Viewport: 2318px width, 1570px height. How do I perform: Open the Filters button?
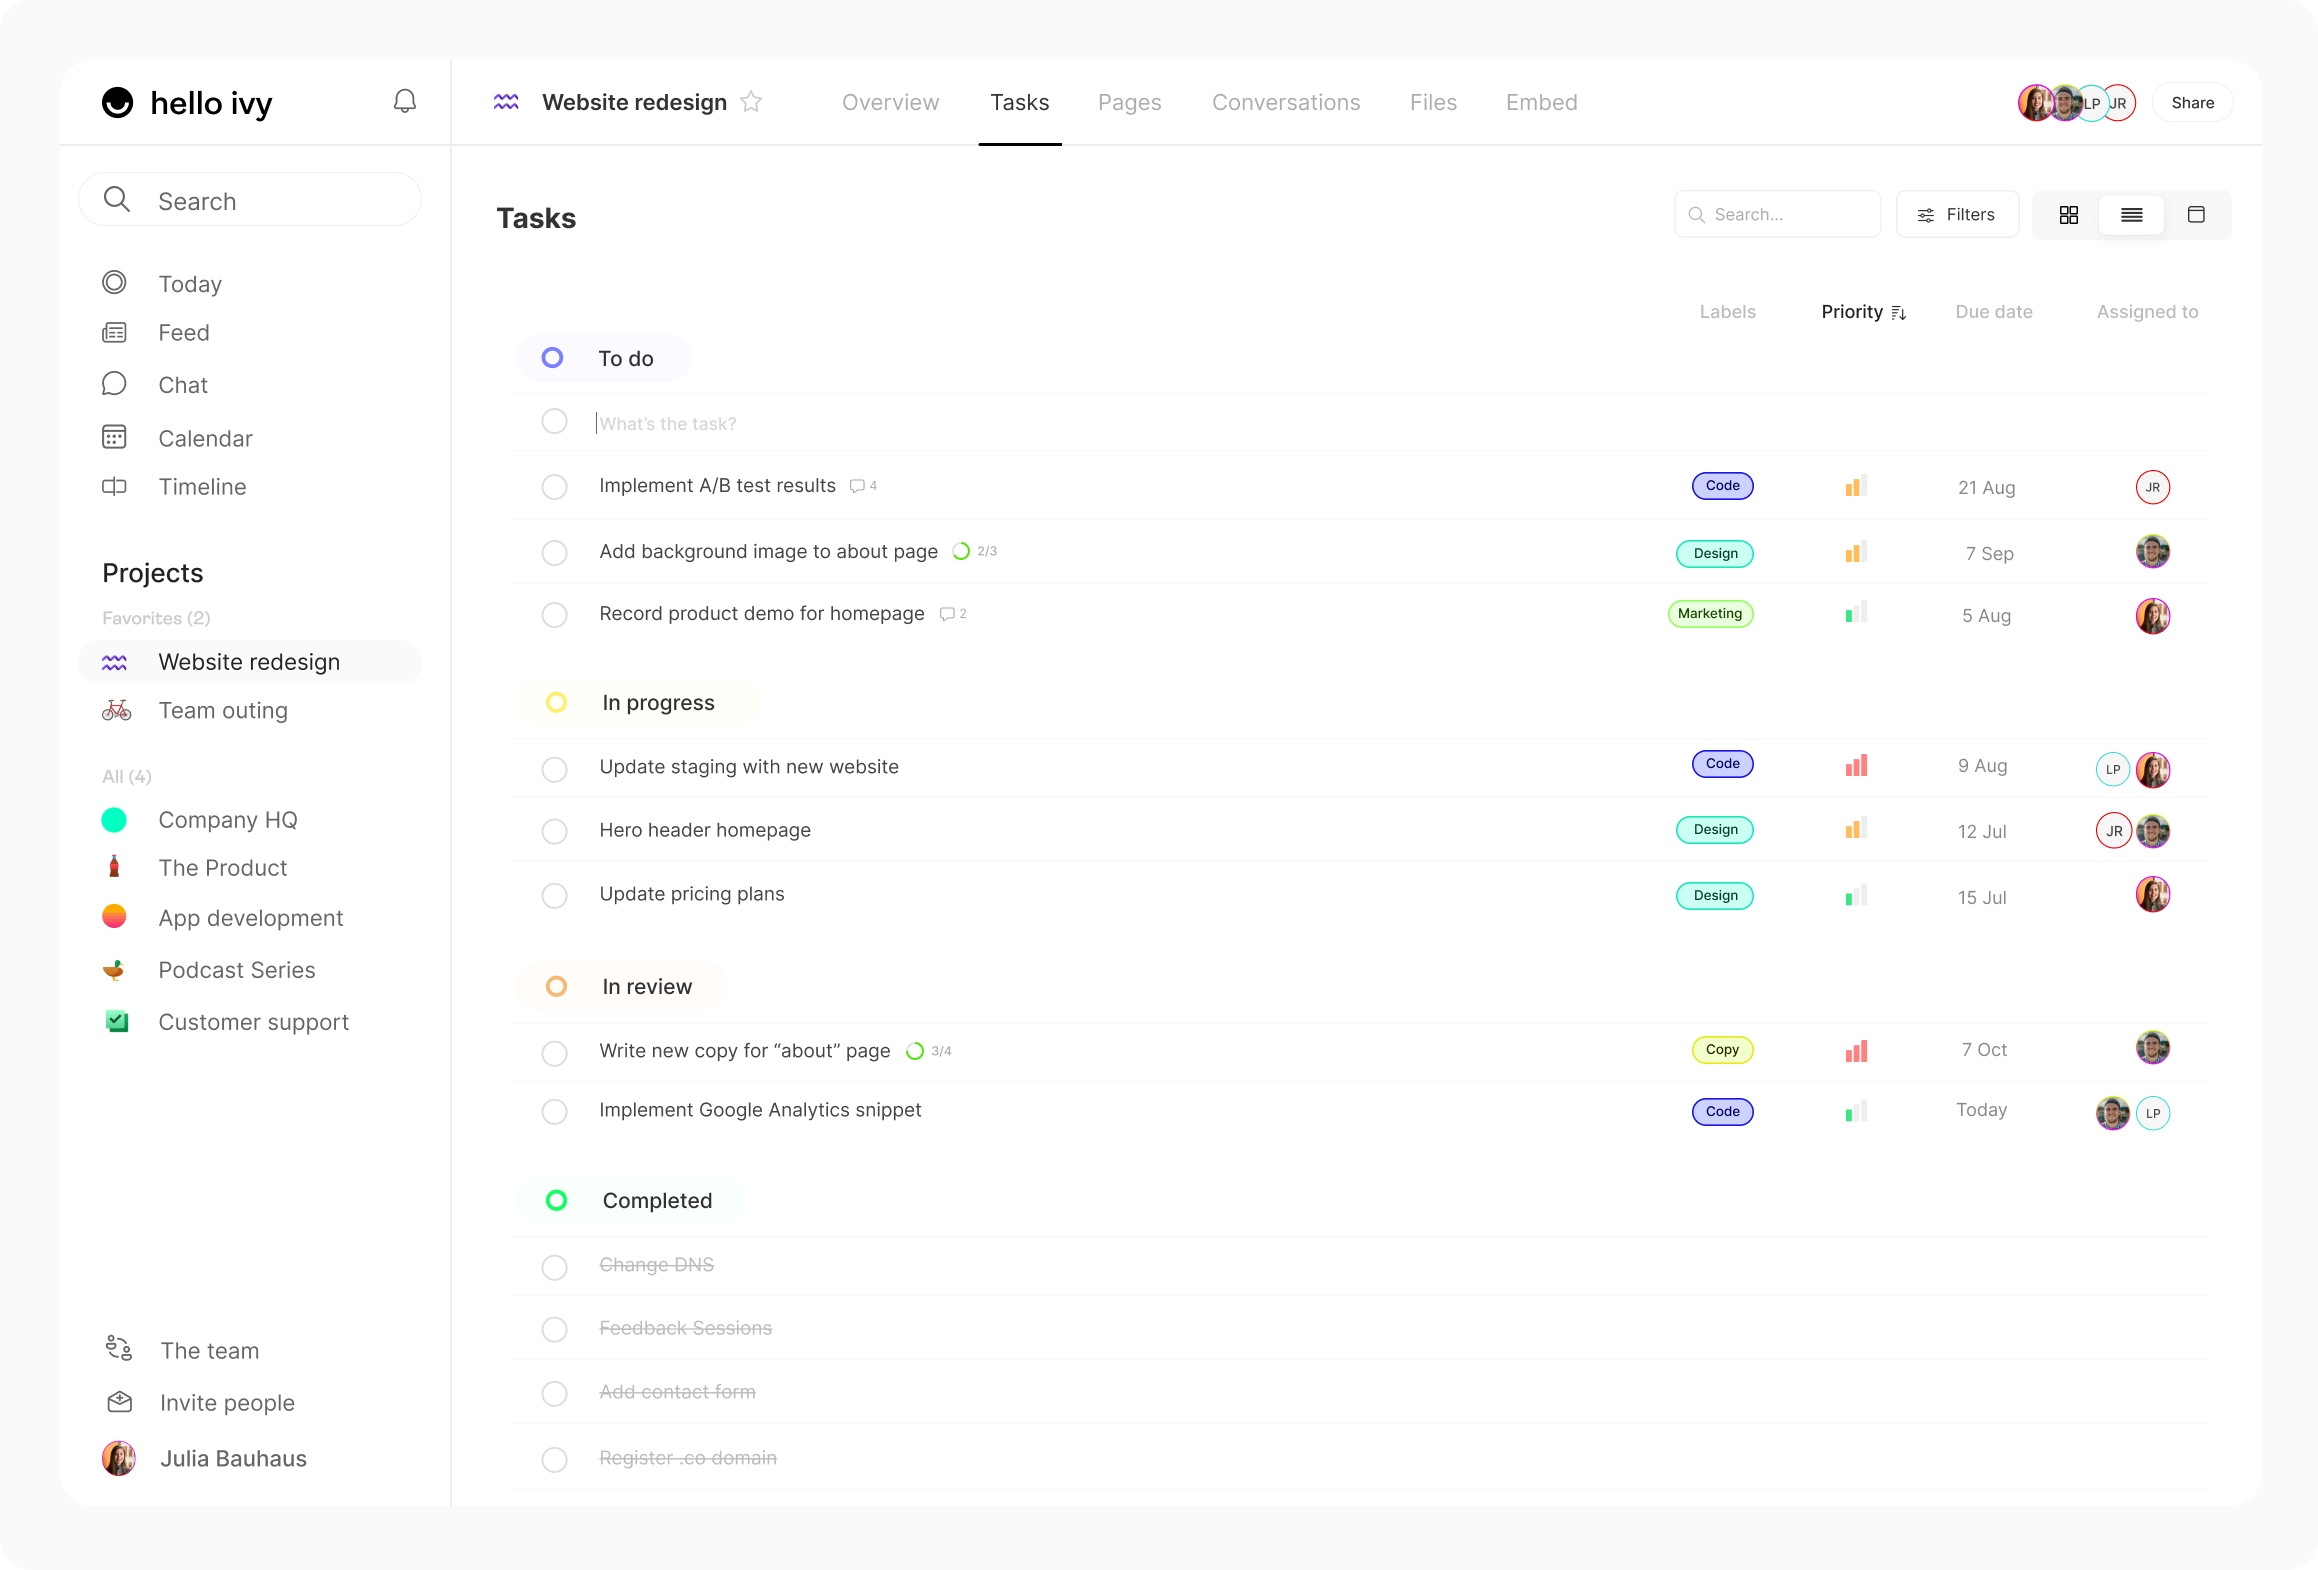pyautogui.click(x=1956, y=215)
